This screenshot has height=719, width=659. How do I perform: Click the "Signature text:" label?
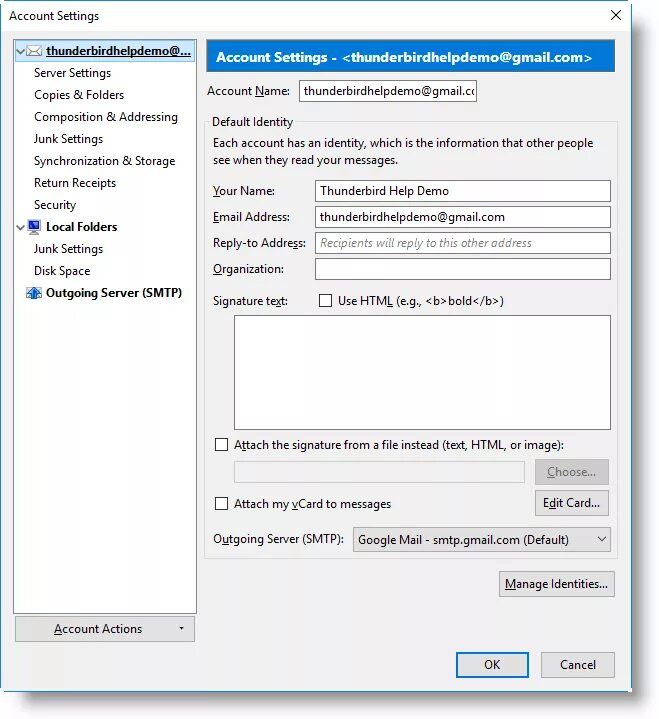pos(250,301)
